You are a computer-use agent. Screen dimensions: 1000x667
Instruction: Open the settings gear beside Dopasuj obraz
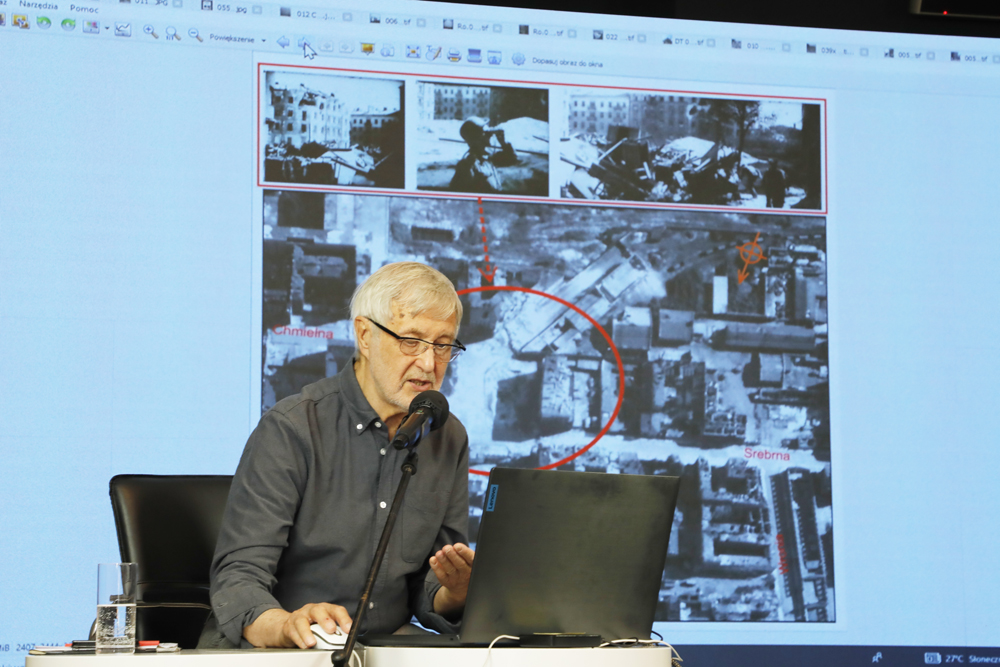[x=518, y=59]
